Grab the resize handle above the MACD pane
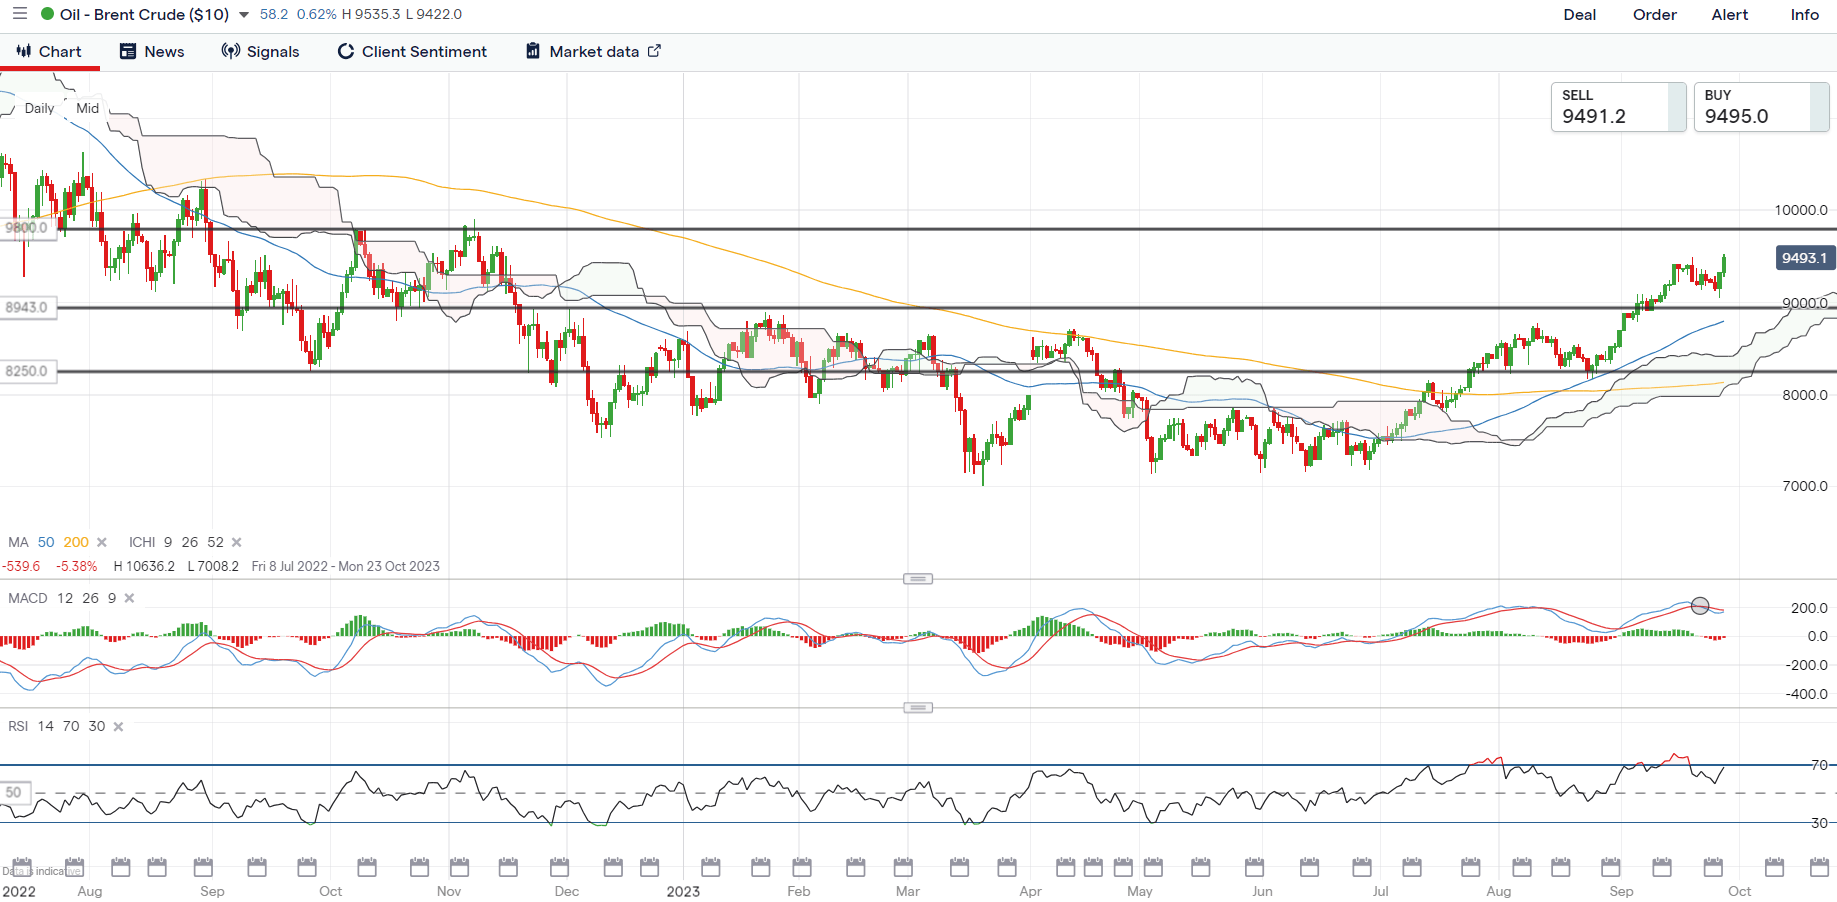This screenshot has height=902, width=1837. tap(918, 579)
